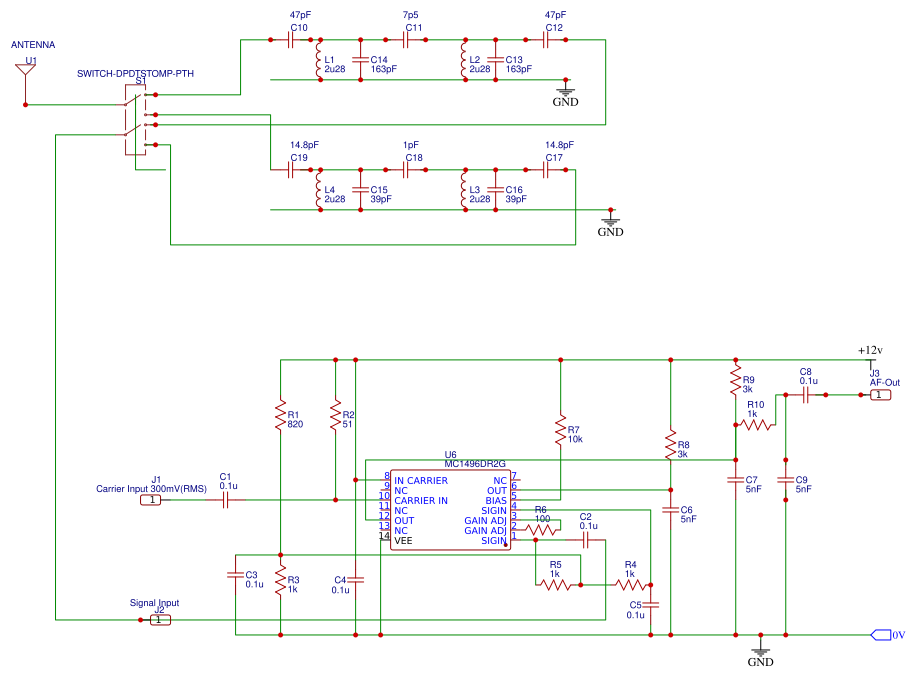Click inductor L2 coil symbol
The width and height of the screenshot is (917, 679).
tap(464, 59)
